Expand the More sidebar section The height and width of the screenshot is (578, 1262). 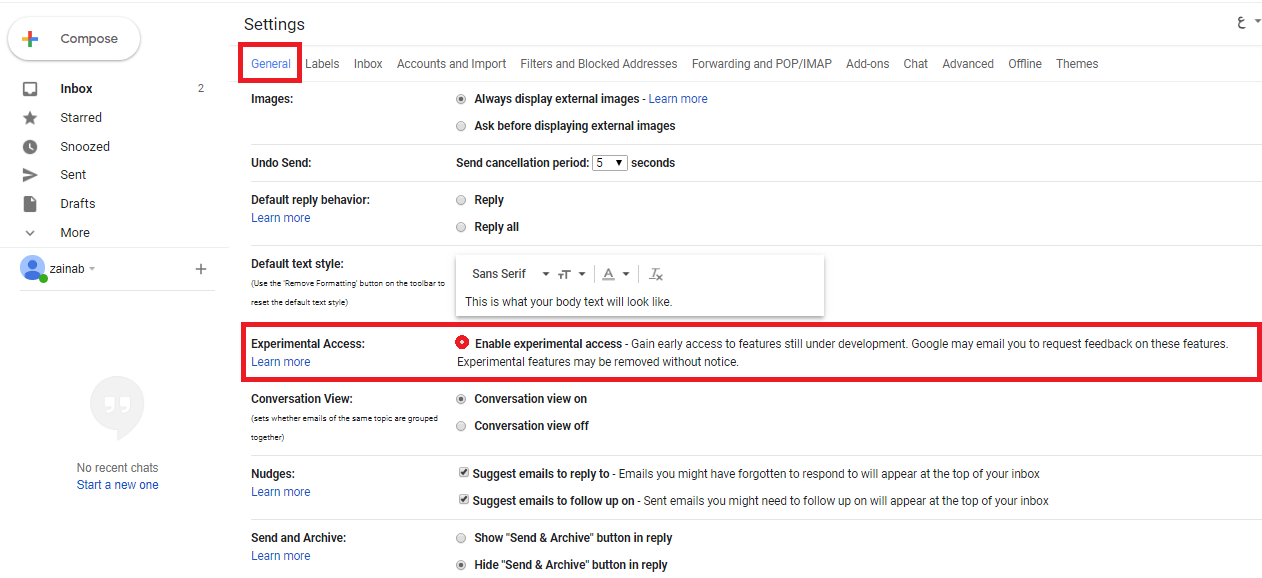pyautogui.click(x=75, y=233)
